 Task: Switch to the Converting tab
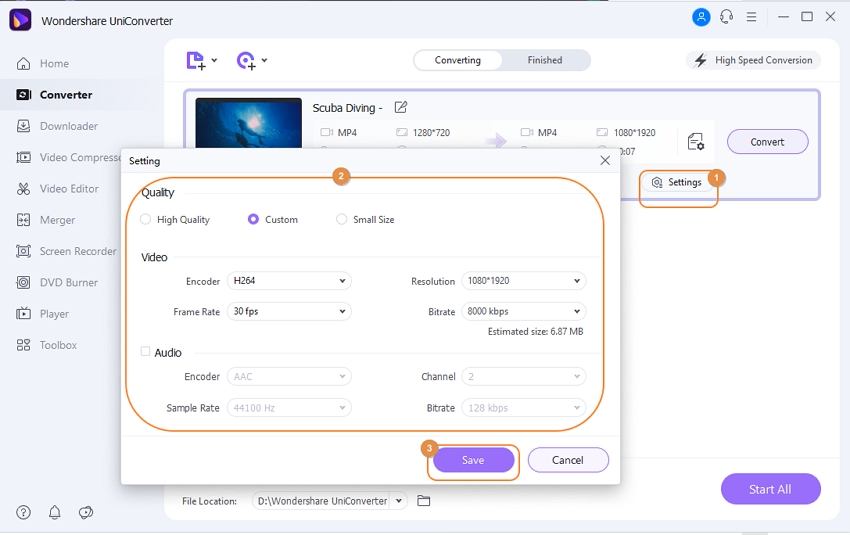tap(458, 60)
